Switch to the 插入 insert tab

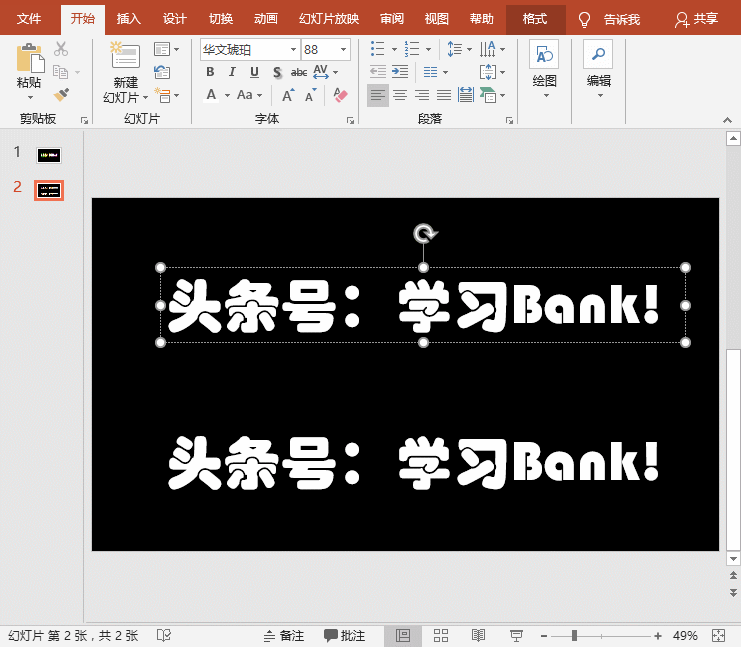129,19
